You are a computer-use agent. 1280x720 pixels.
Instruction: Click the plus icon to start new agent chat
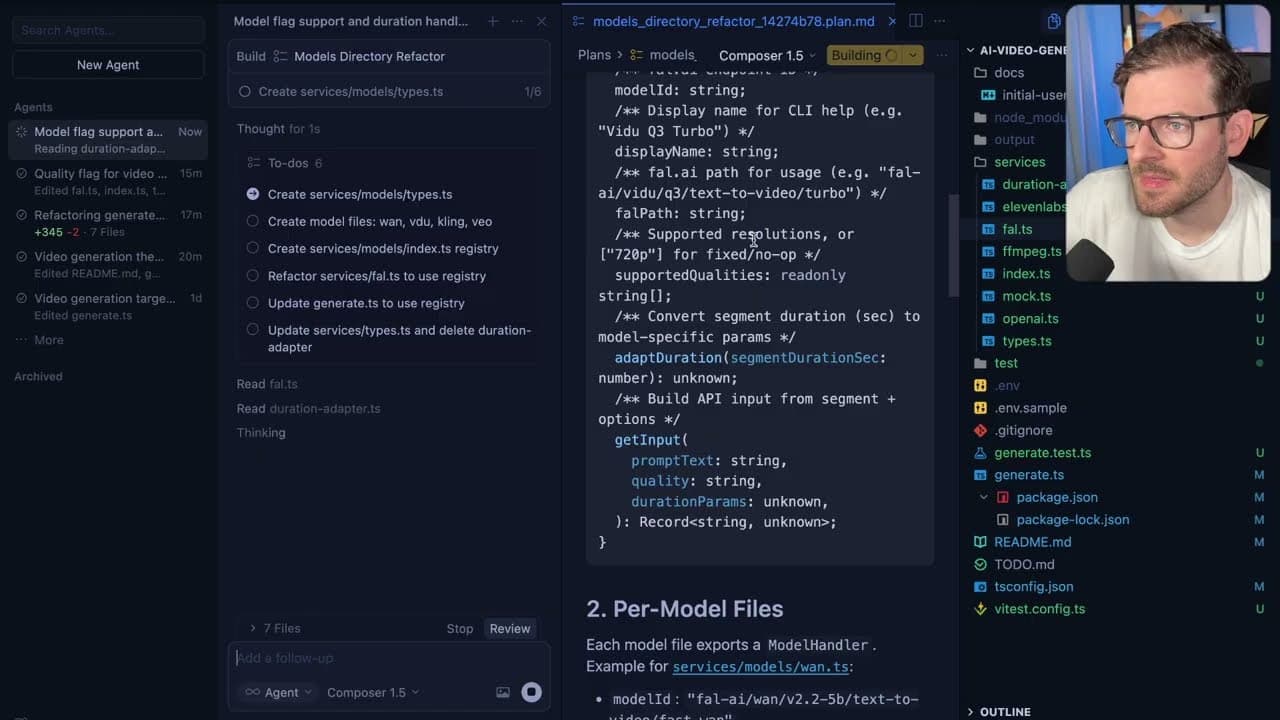tap(492, 20)
